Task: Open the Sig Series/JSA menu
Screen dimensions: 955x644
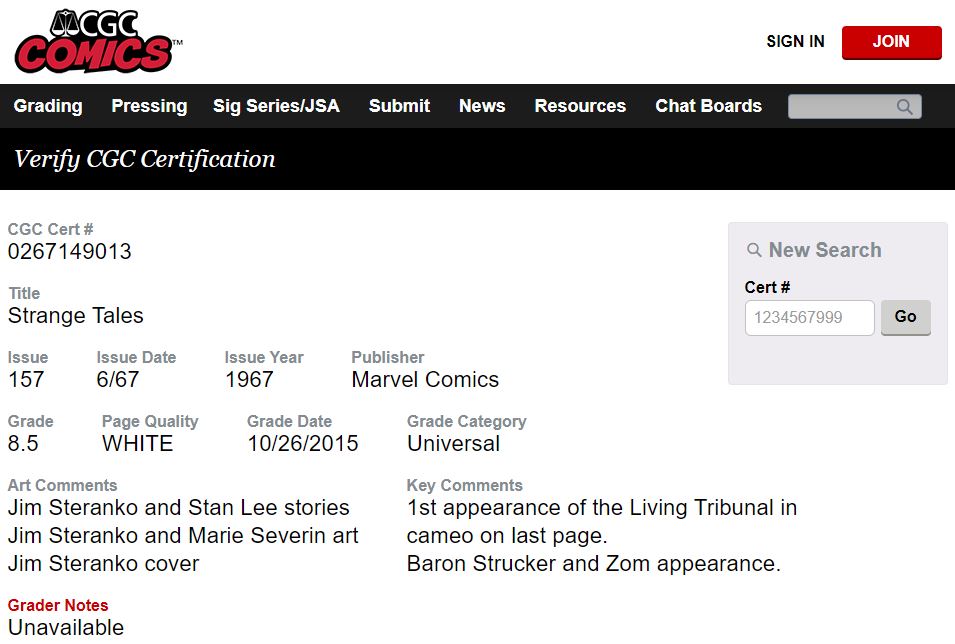Action: [x=277, y=106]
